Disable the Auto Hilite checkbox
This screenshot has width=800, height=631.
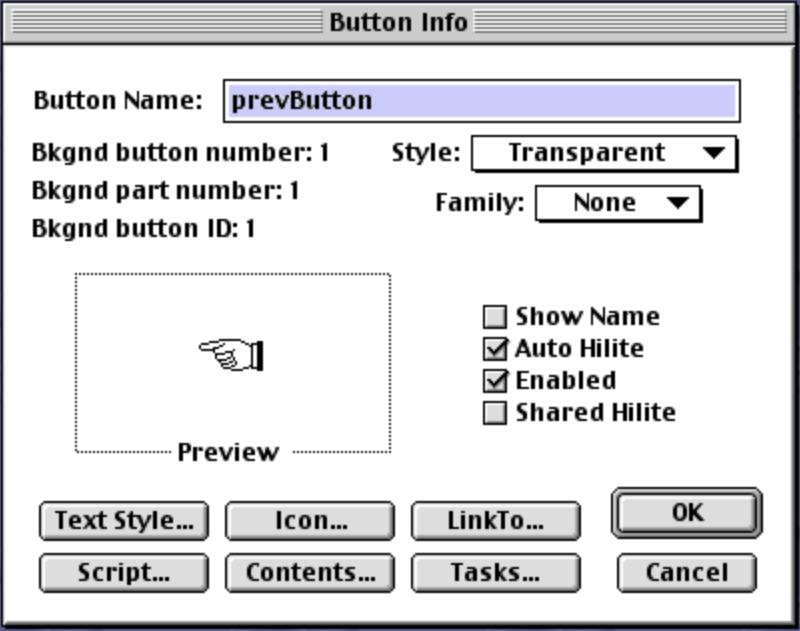[x=493, y=351]
